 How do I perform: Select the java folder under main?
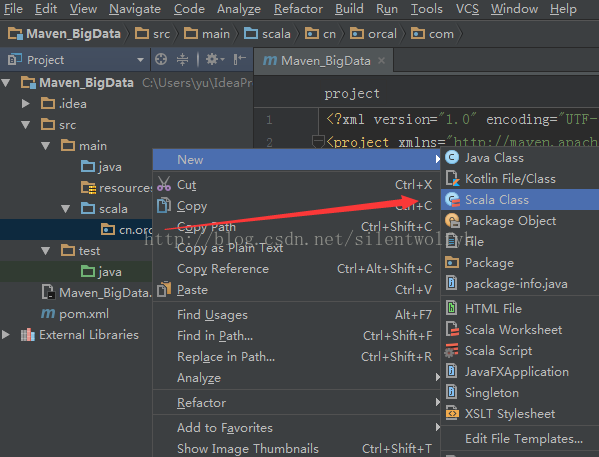coord(110,167)
